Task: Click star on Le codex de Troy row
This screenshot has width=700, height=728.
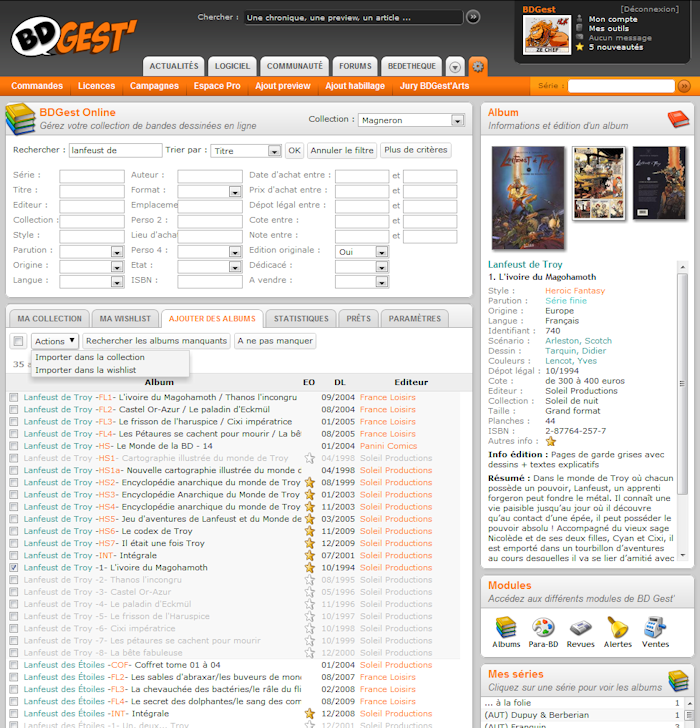Action: pos(310,531)
